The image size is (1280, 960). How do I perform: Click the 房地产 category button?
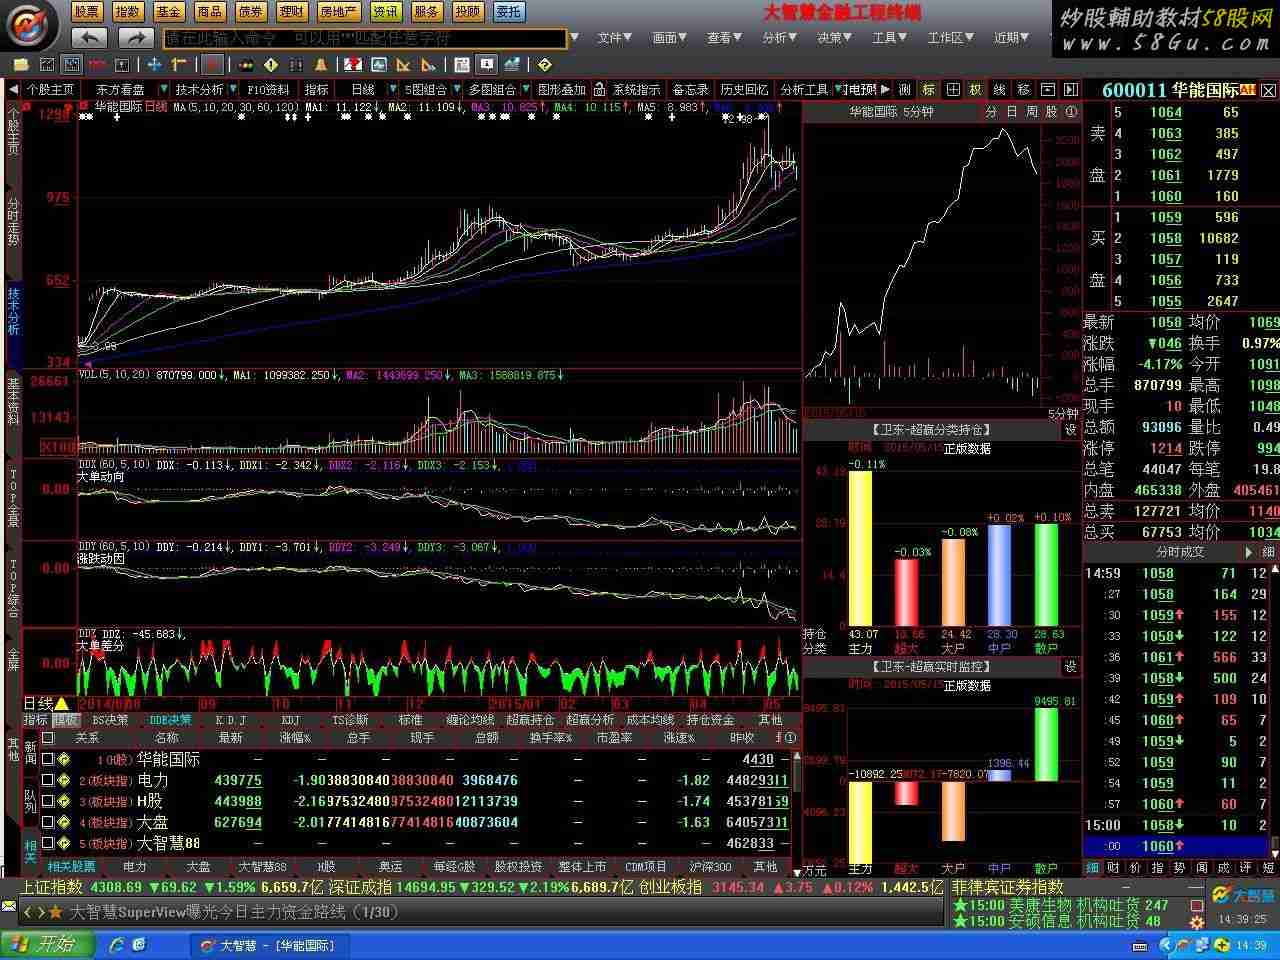[337, 11]
